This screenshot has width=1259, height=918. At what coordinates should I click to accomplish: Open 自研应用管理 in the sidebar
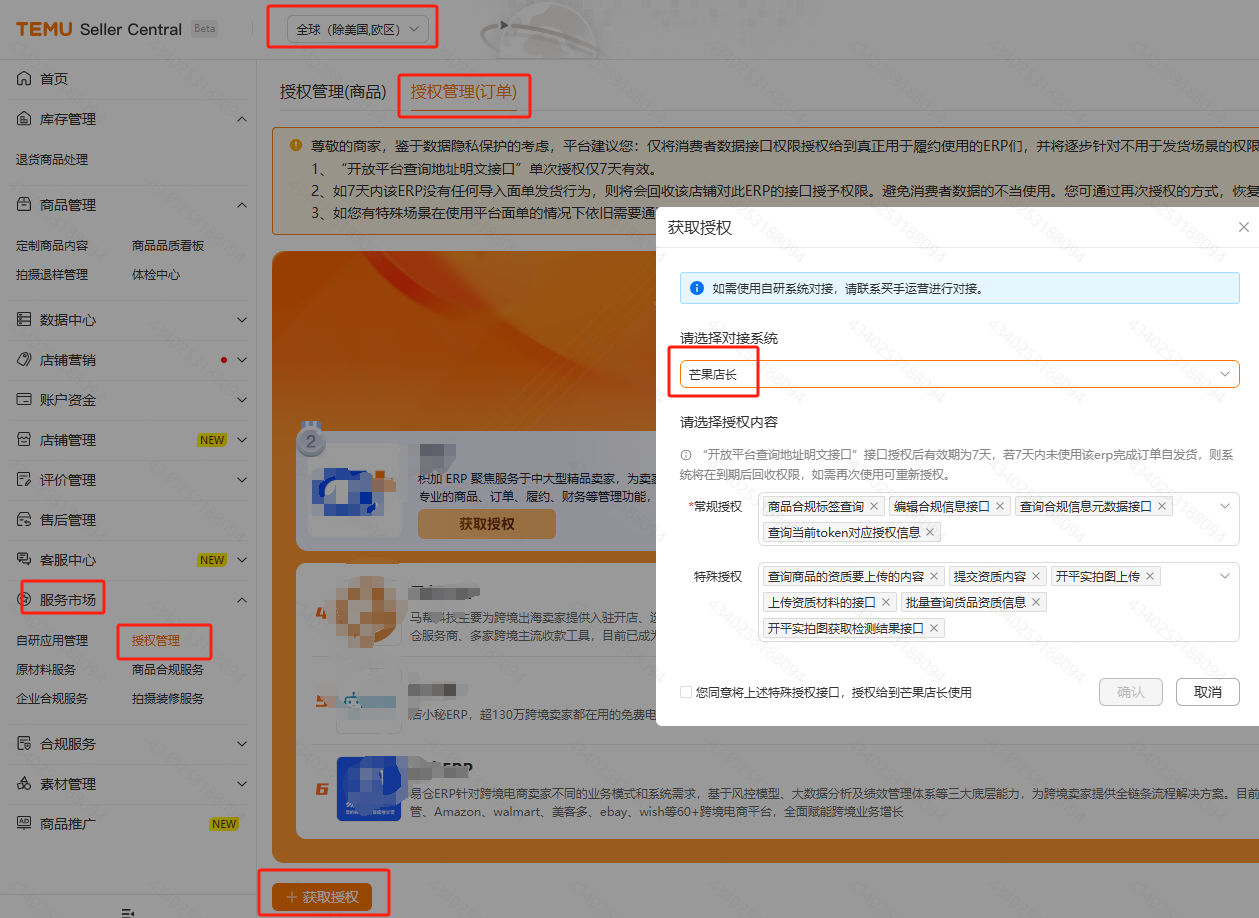(x=52, y=640)
